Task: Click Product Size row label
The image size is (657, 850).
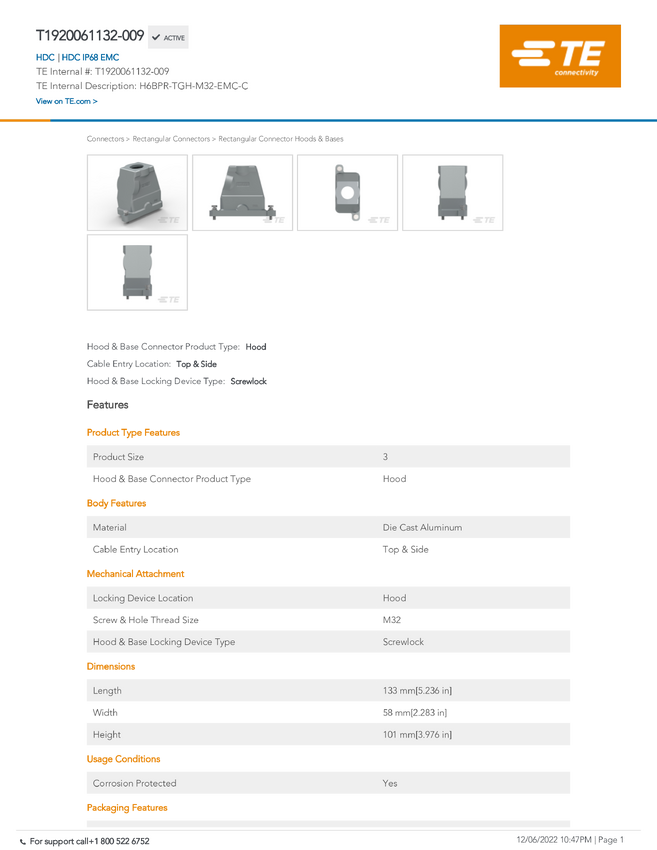Action: click(118, 457)
